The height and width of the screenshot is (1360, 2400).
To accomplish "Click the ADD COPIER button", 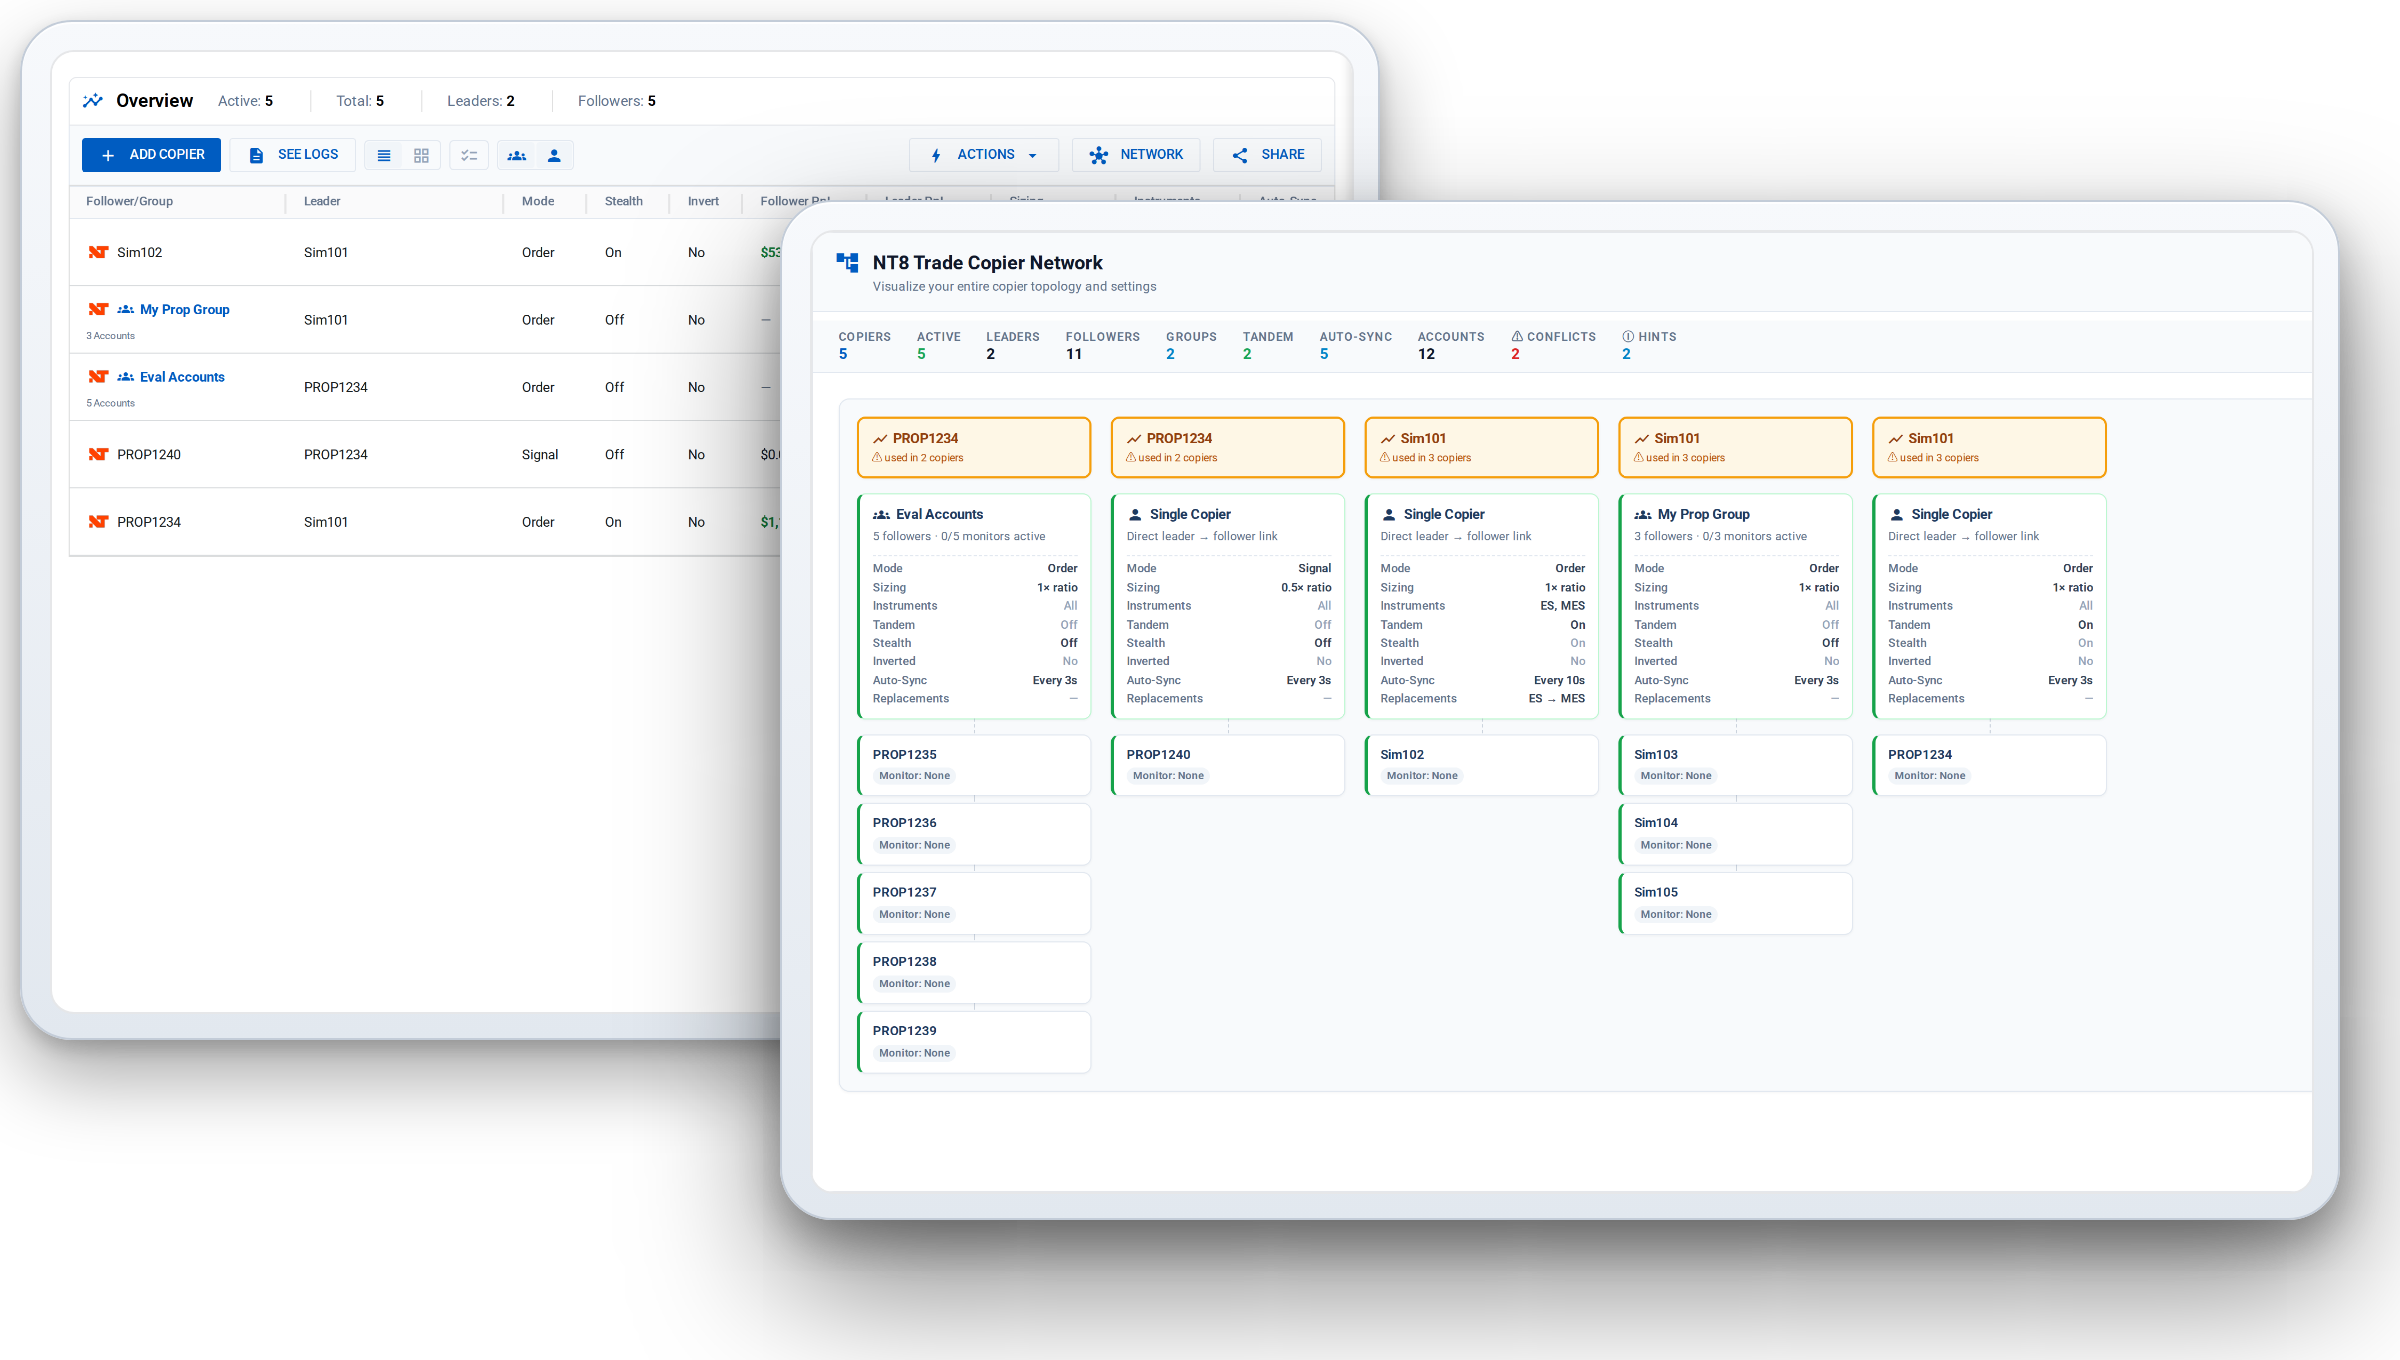I will [151, 155].
